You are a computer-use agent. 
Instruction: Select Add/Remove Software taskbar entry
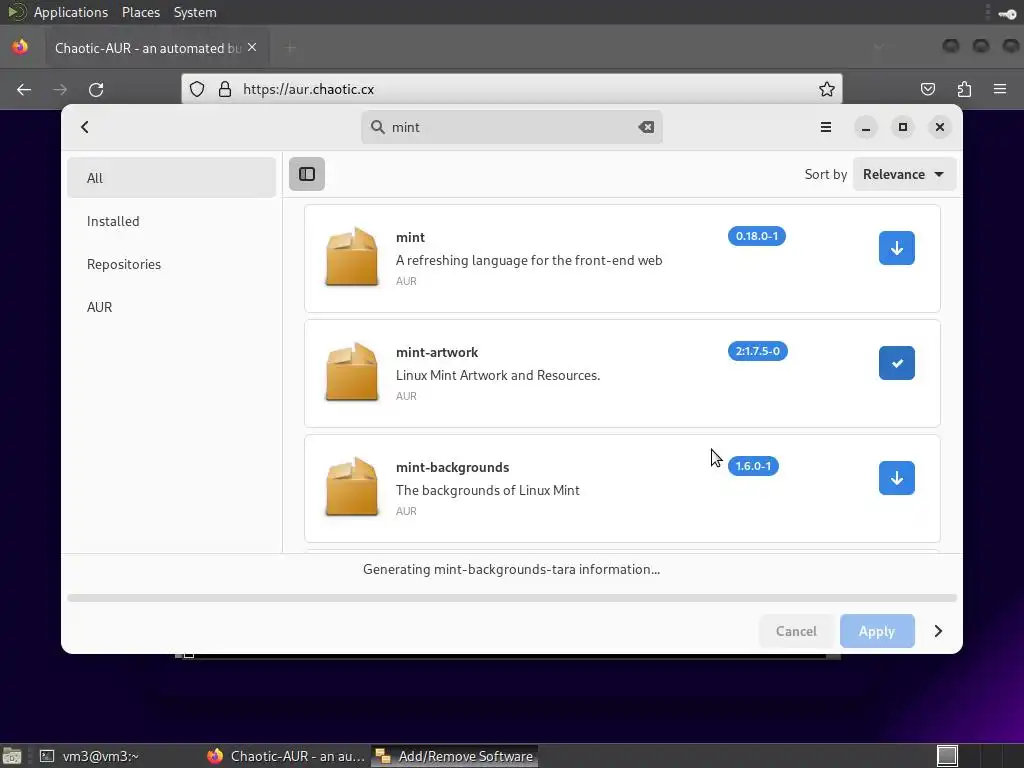455,756
